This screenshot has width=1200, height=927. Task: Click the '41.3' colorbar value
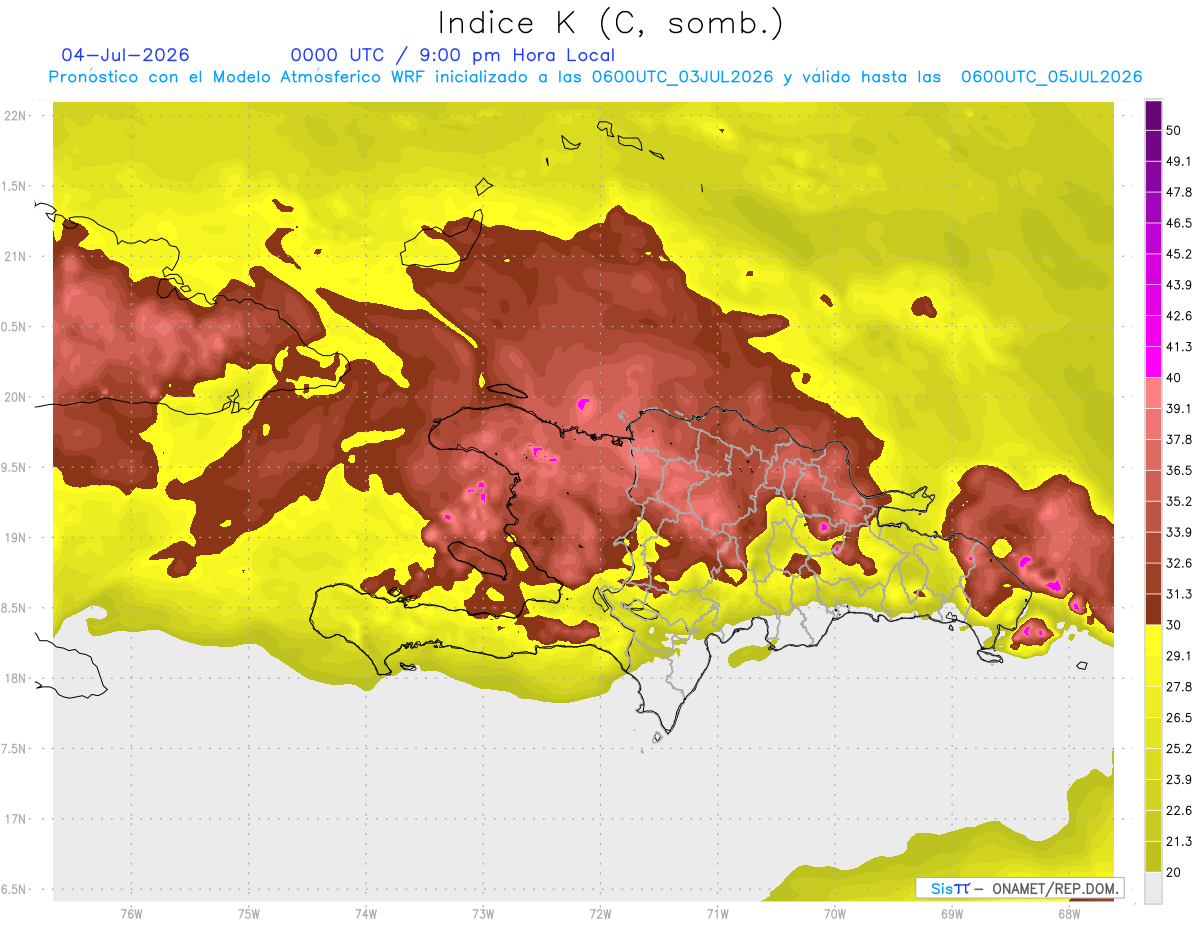tap(1178, 347)
